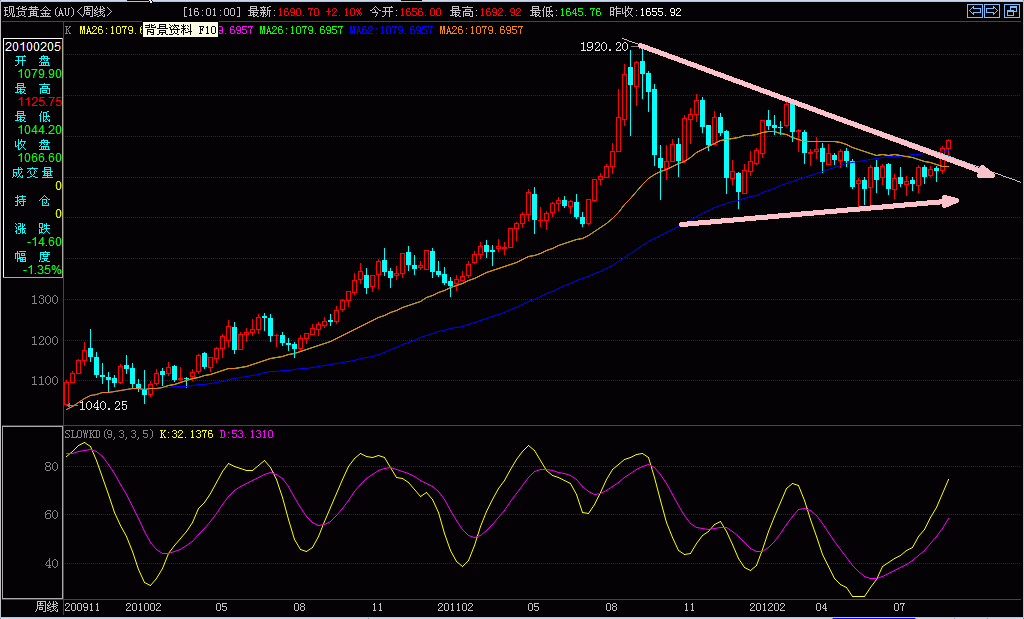The image size is (1024, 619).
Task: Select the yellow MA26 legend entry
Action: (x=110, y=30)
